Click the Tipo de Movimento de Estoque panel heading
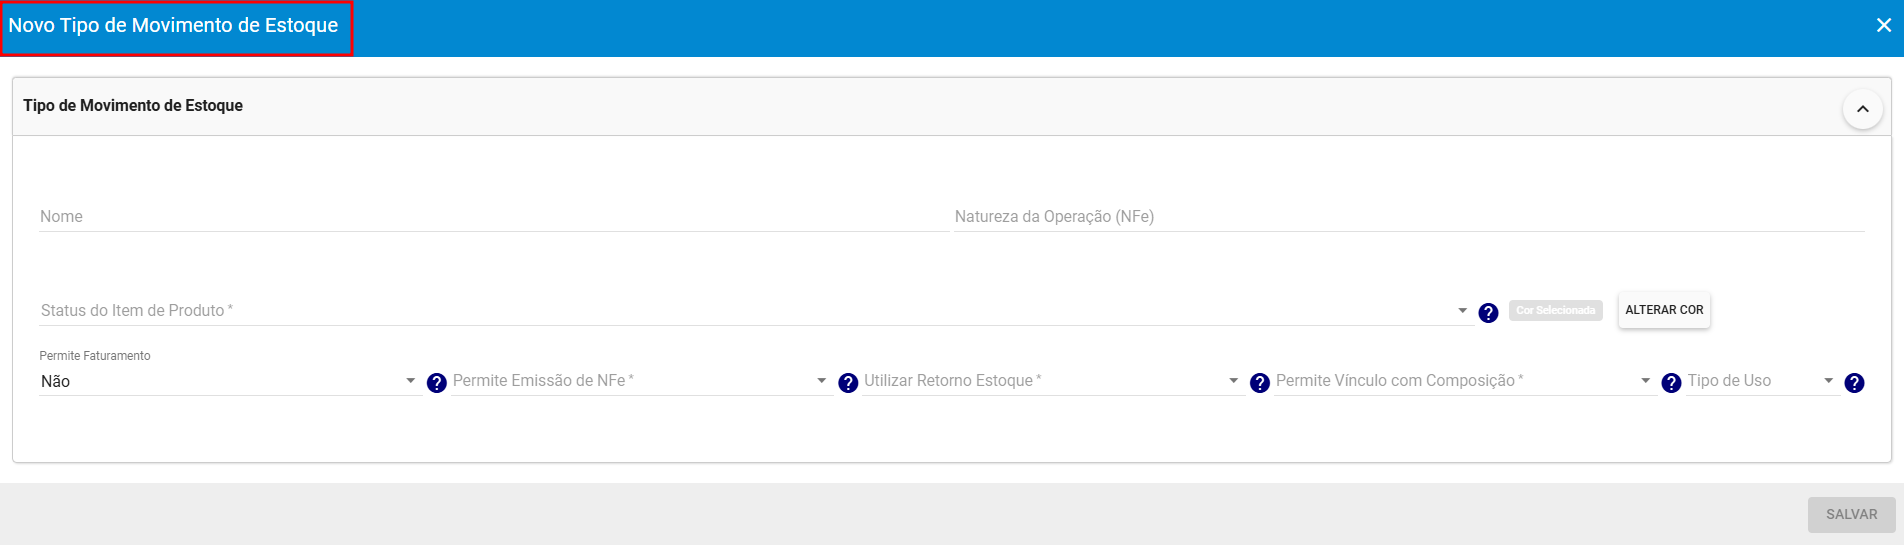1904x545 pixels. pos(133,106)
